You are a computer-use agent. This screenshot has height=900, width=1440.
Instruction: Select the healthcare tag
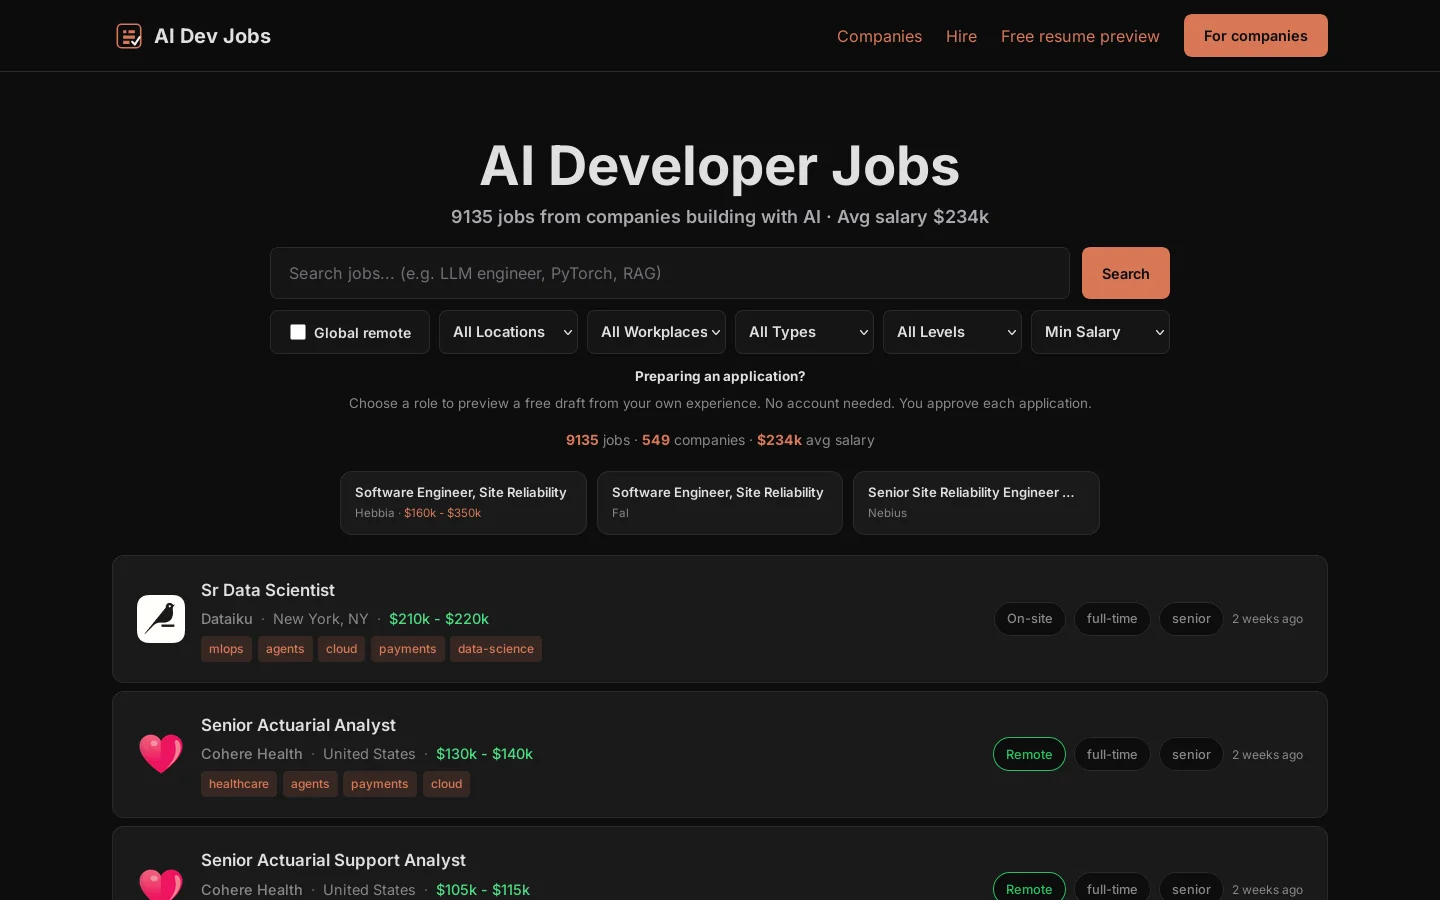(x=239, y=784)
